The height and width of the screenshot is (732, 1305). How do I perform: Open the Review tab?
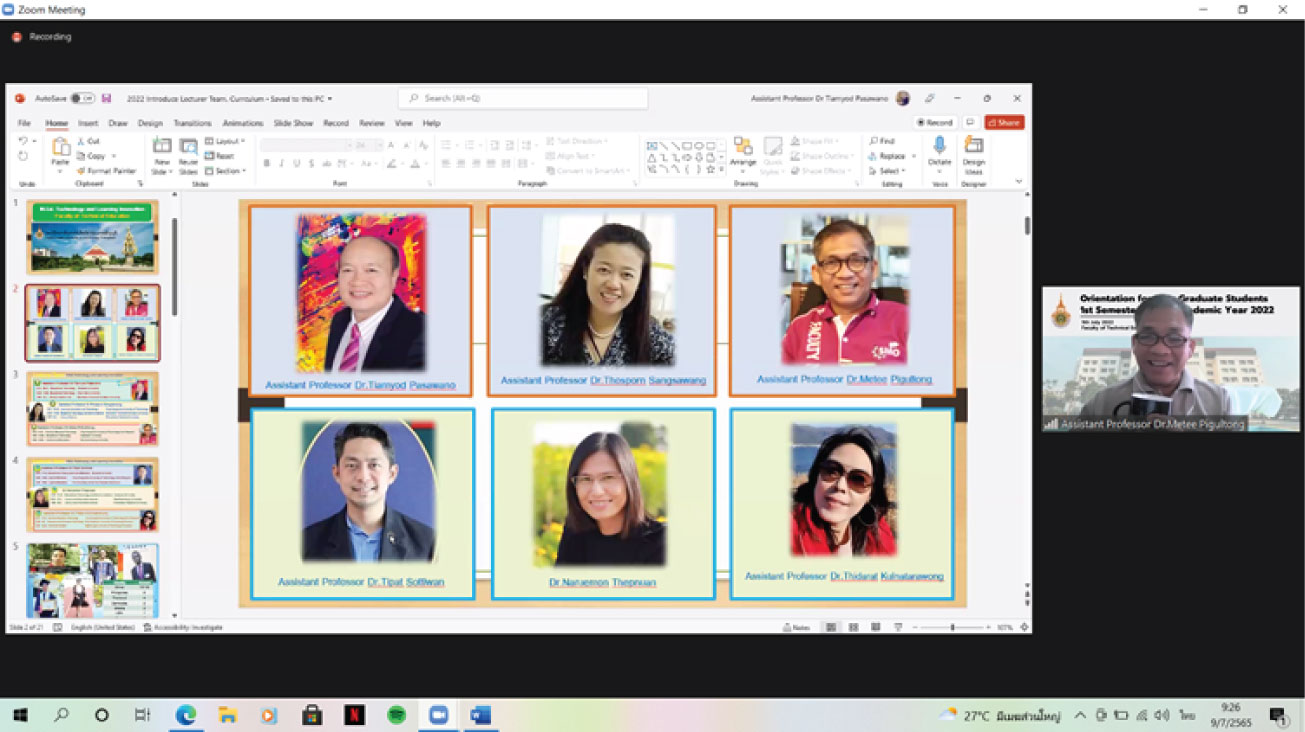(x=372, y=123)
